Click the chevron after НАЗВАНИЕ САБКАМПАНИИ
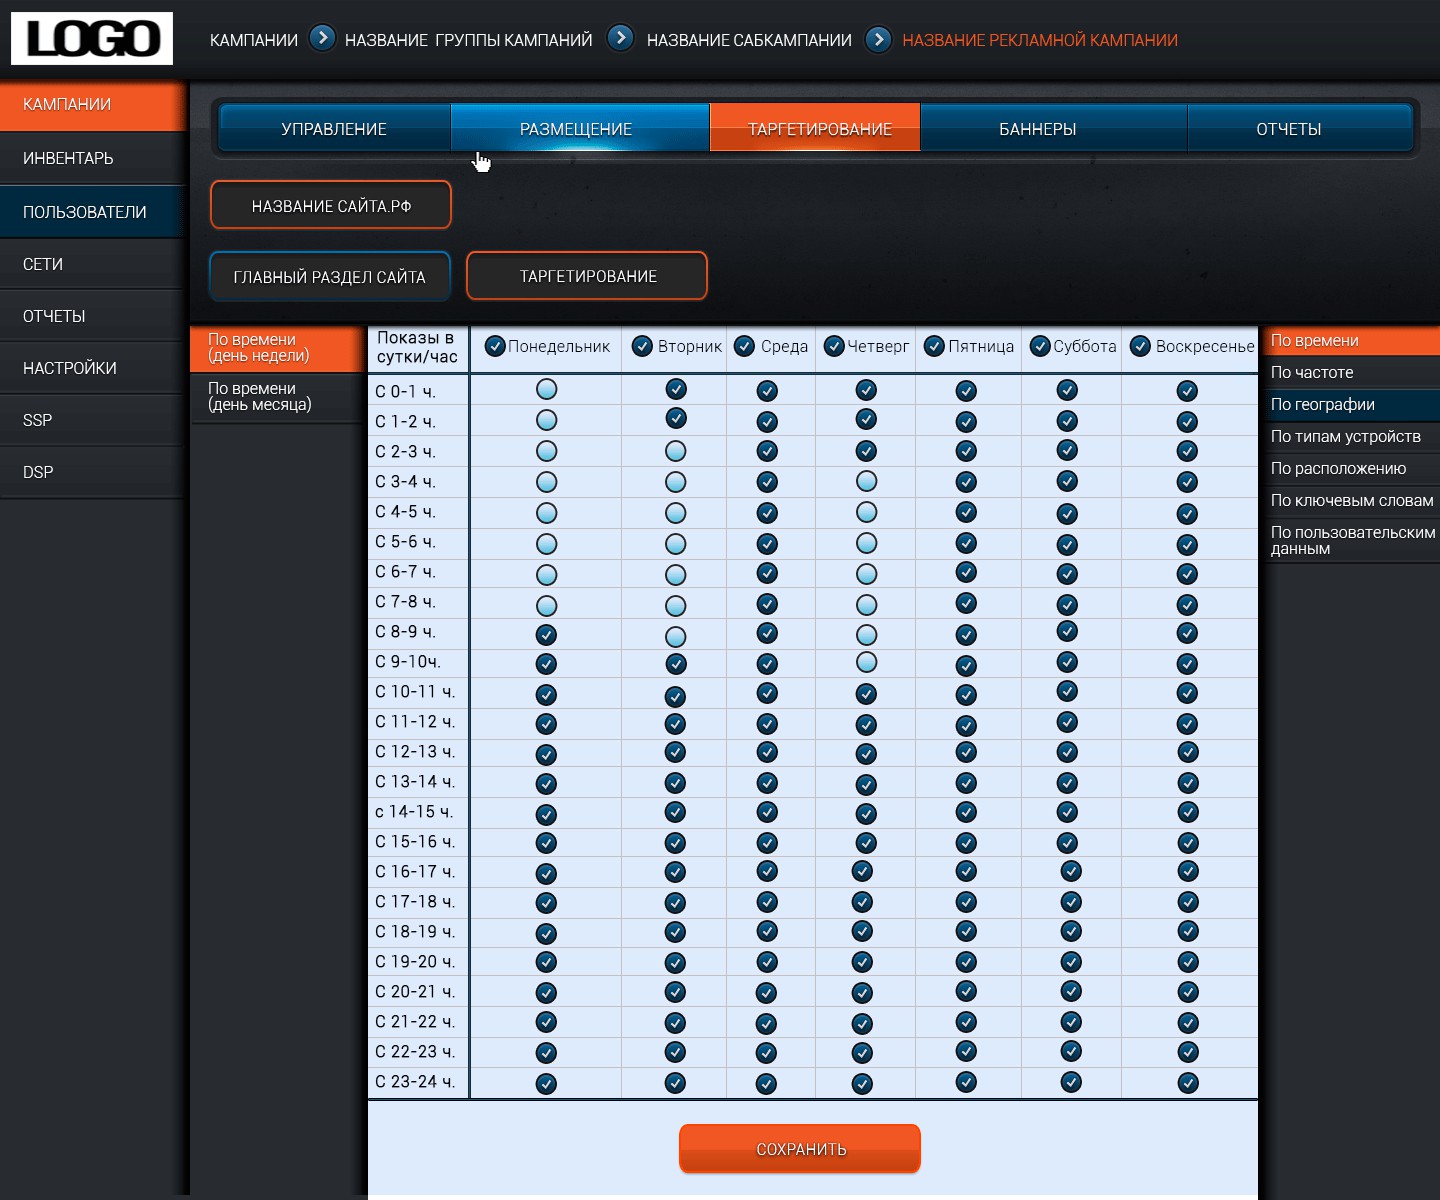This screenshot has width=1440, height=1200. (x=878, y=39)
